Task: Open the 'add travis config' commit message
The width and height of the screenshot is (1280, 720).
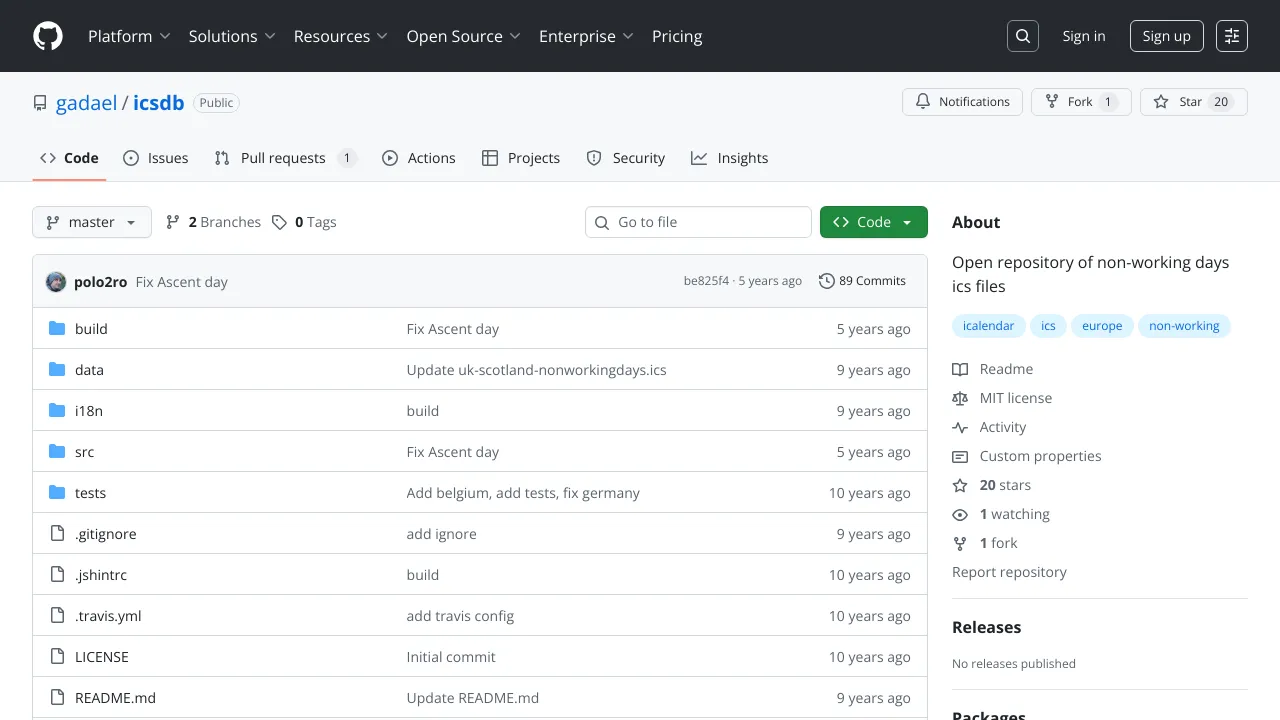Action: (460, 615)
